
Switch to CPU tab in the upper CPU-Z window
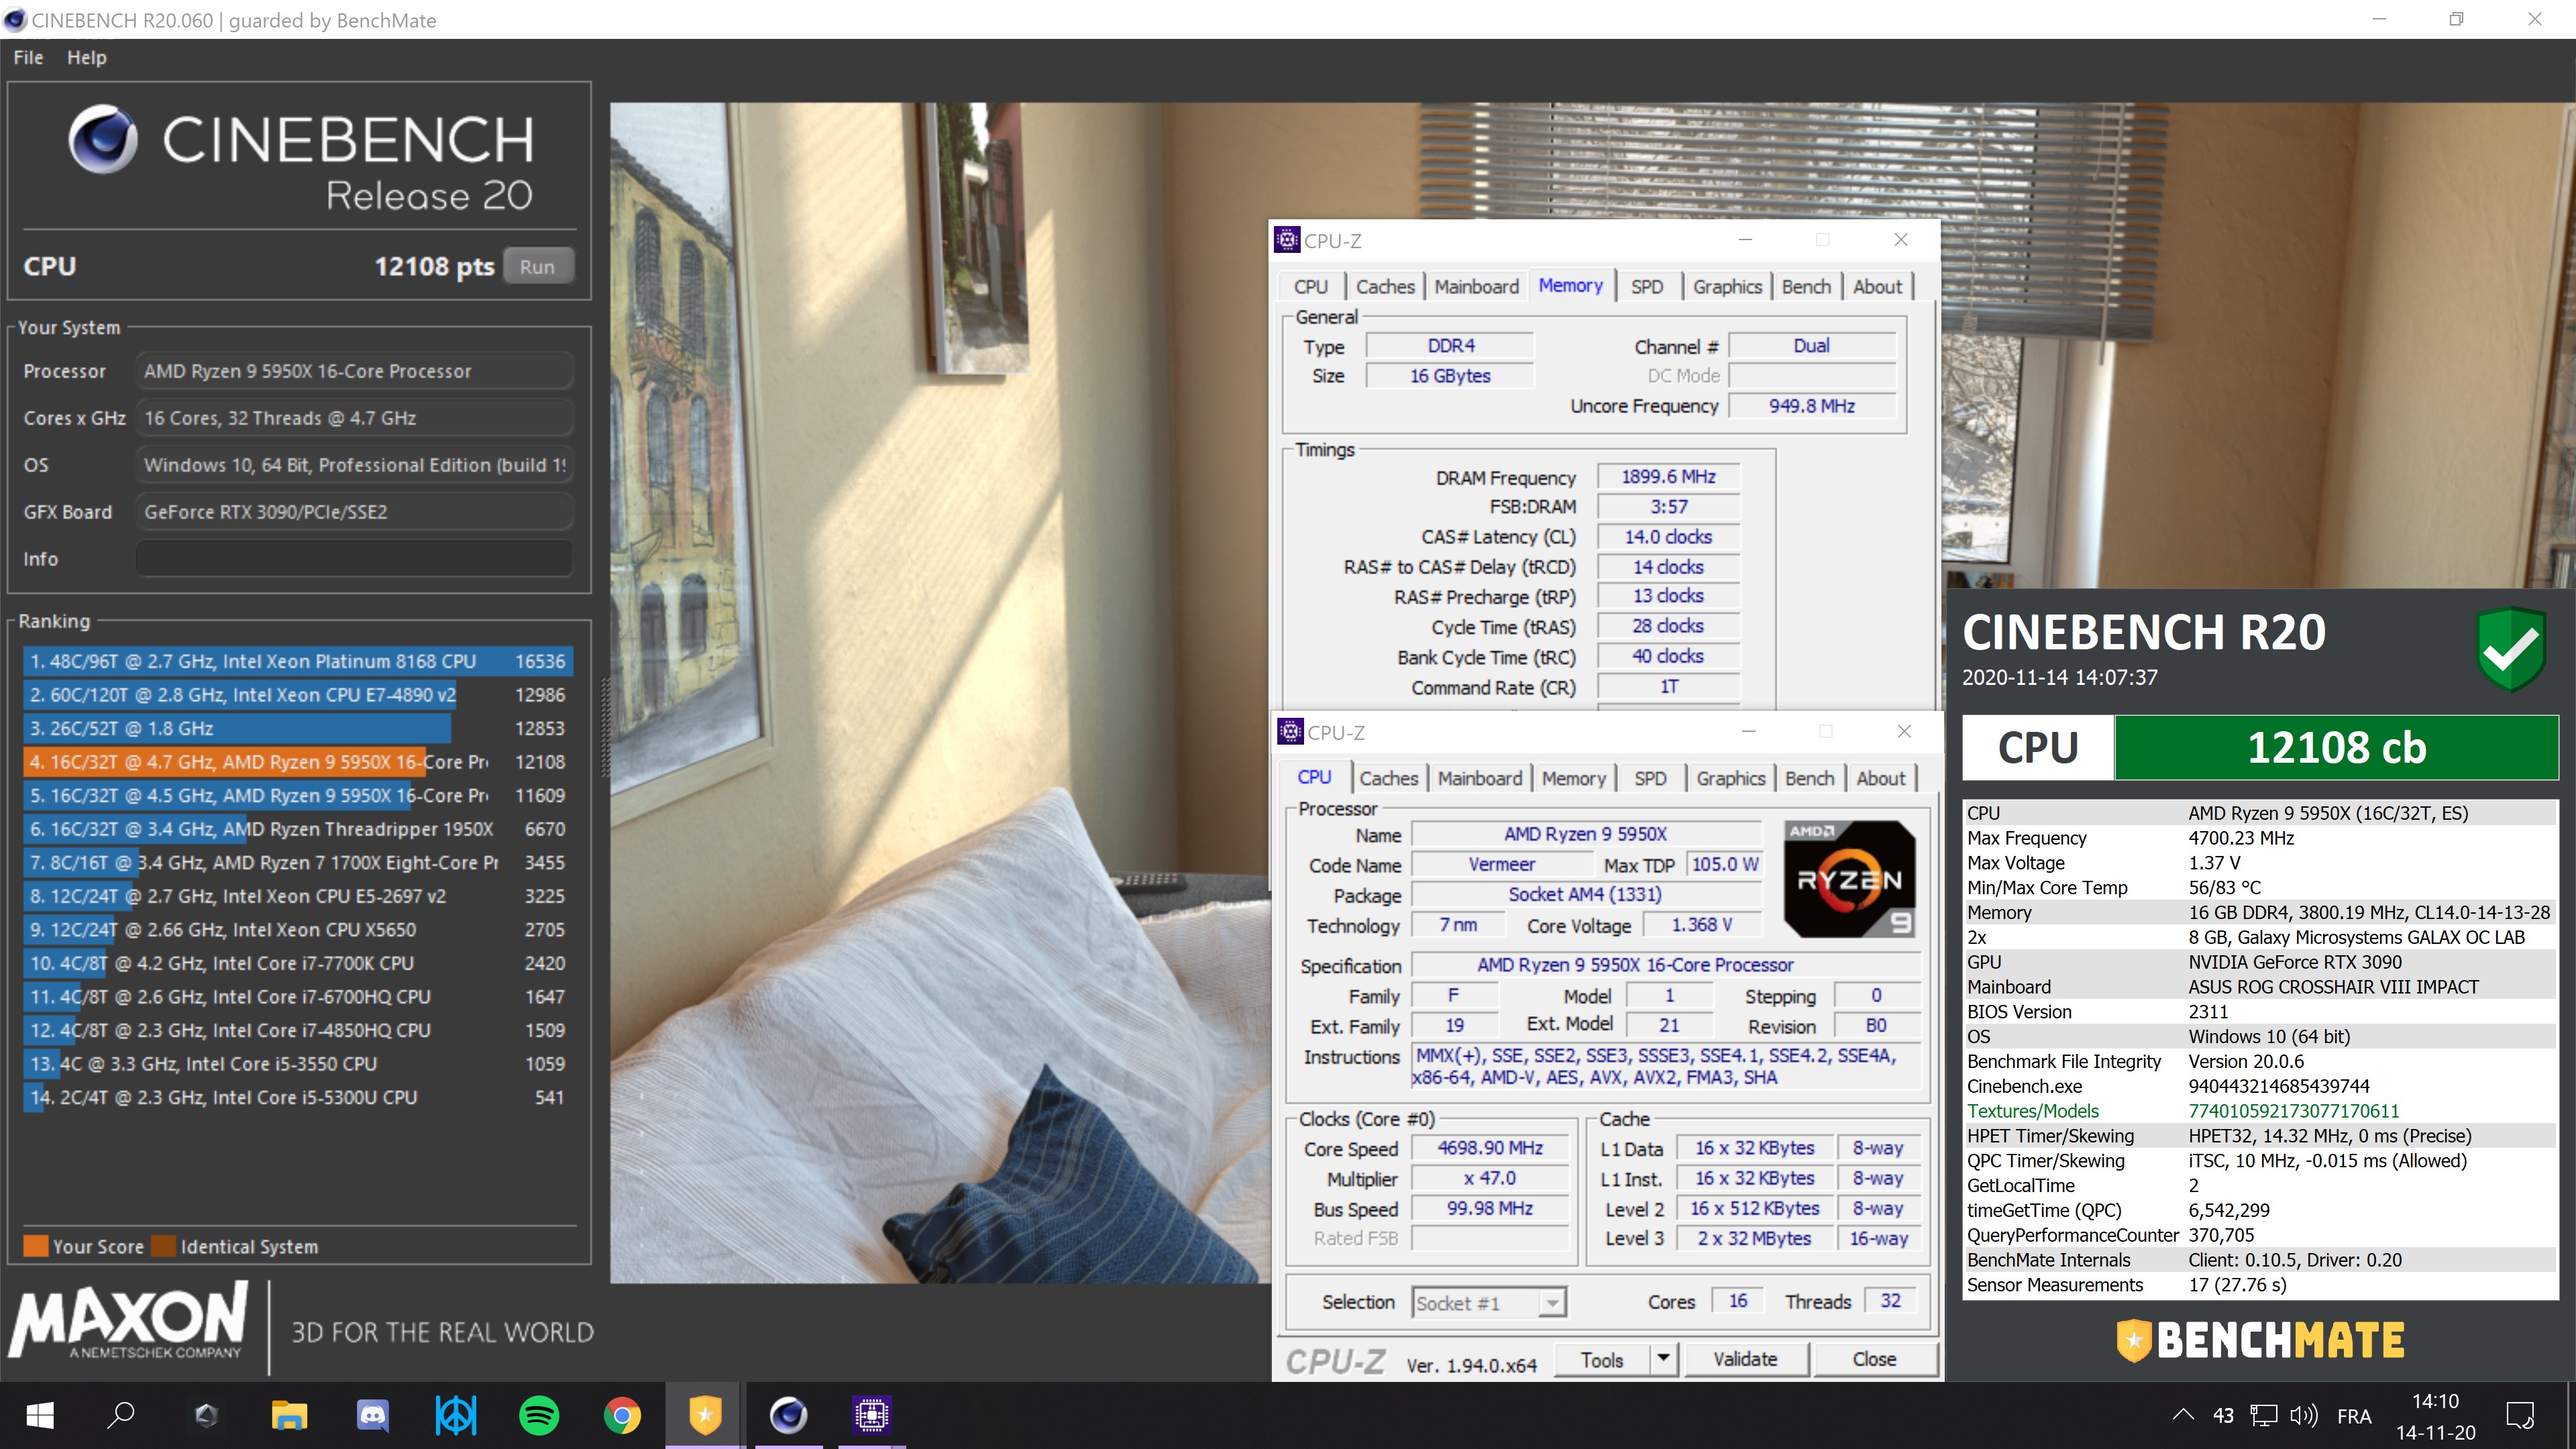point(1311,287)
